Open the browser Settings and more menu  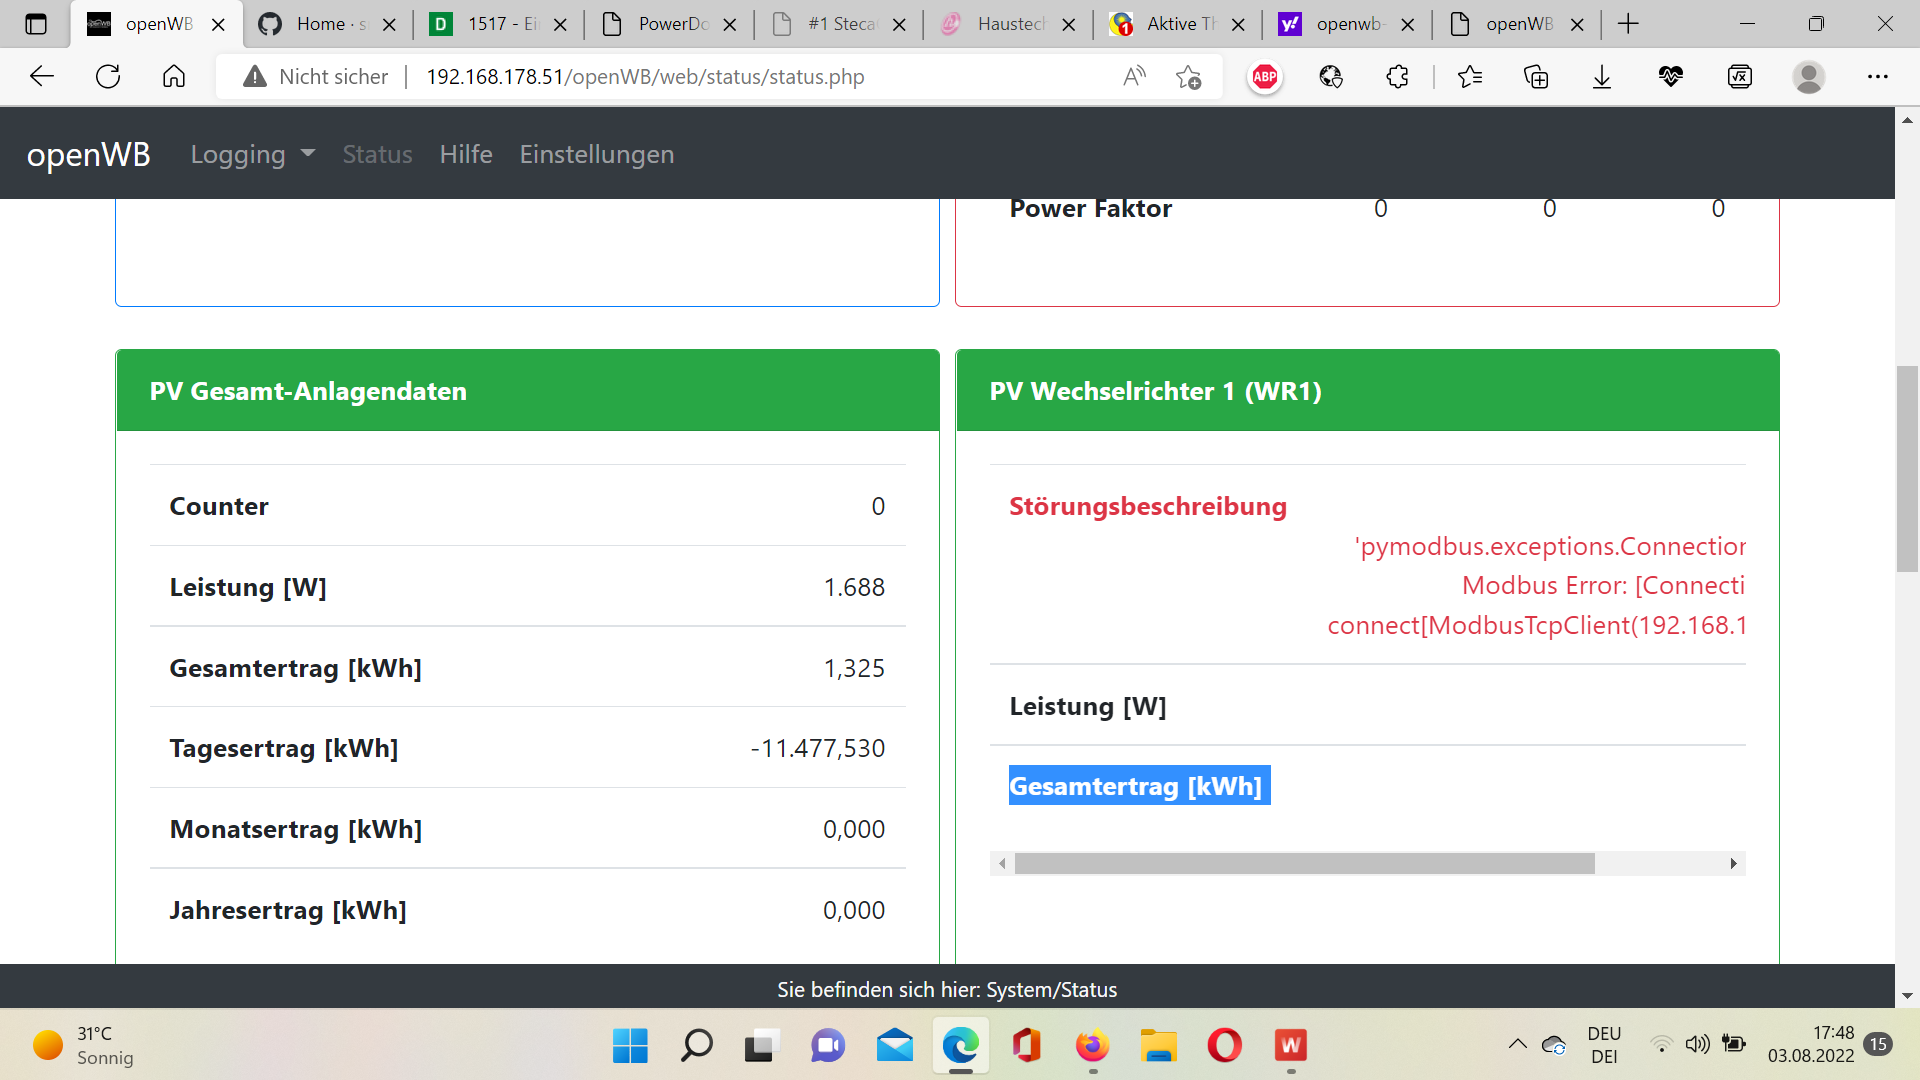coord(1877,77)
